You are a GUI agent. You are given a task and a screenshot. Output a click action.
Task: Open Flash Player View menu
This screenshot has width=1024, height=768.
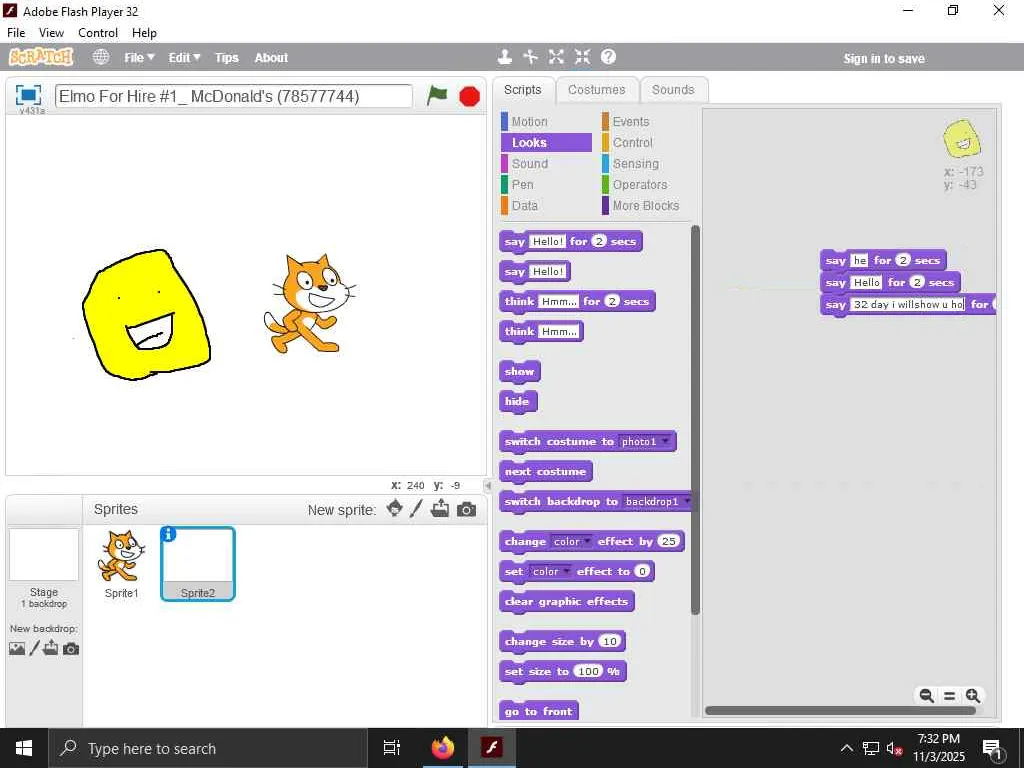pos(52,33)
